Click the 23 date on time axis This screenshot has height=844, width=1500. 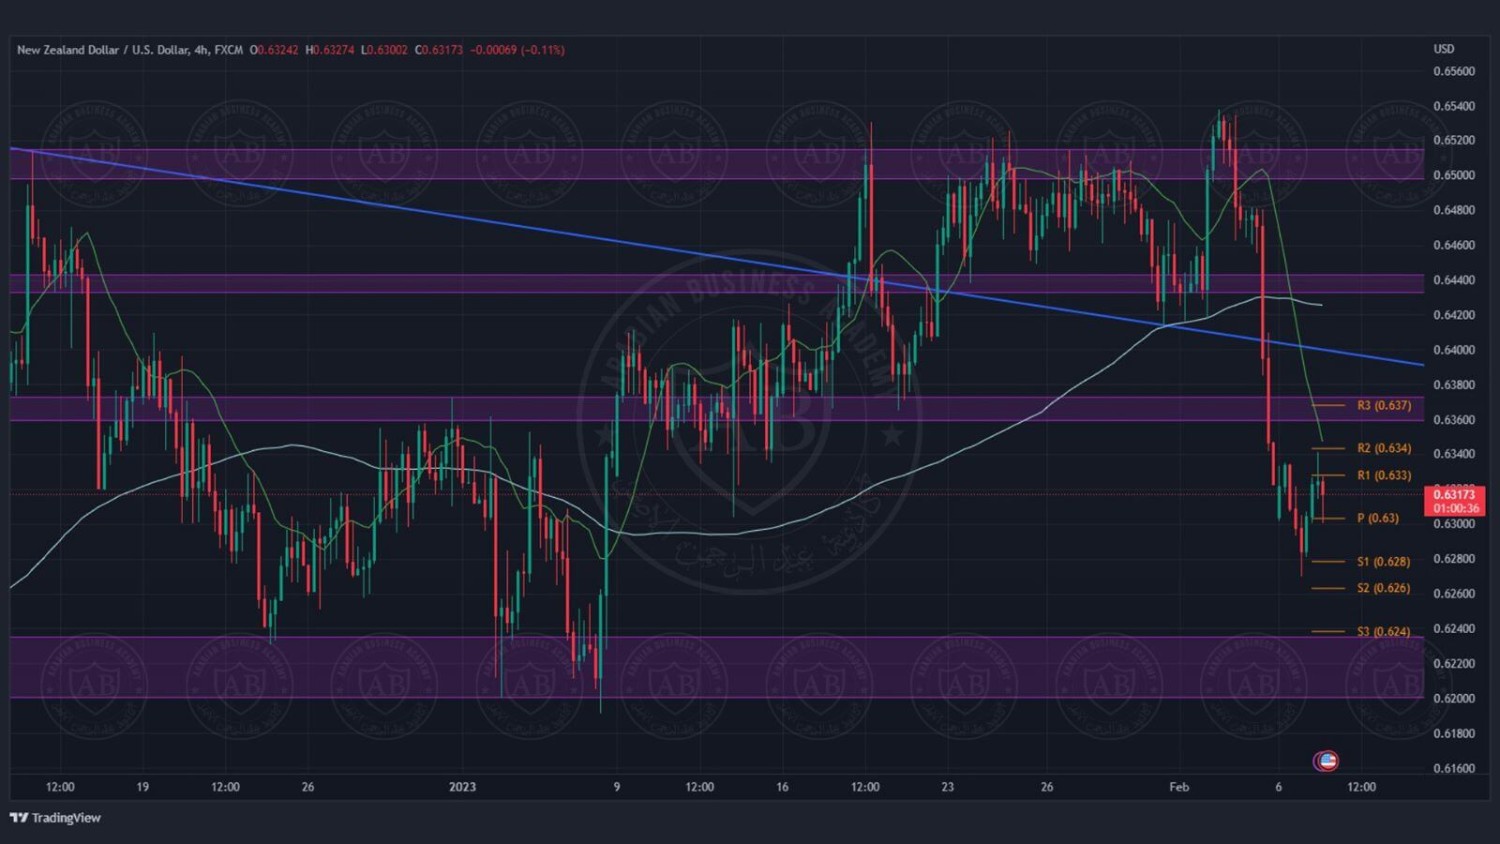pyautogui.click(x=948, y=787)
